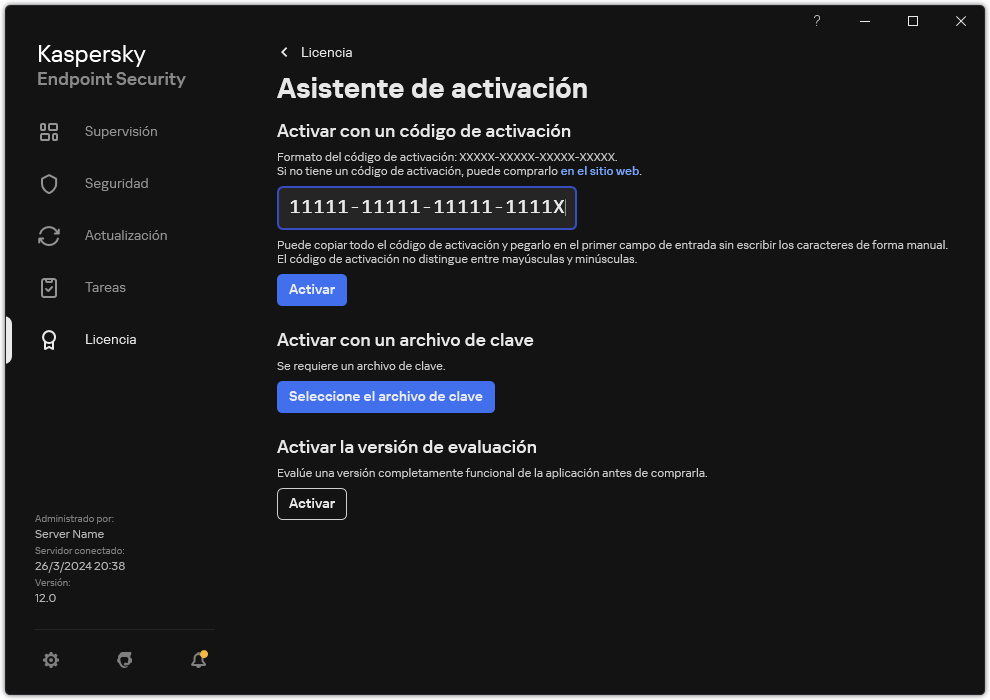
Task: Open the support icon at the bottom
Action: pyautogui.click(x=124, y=660)
